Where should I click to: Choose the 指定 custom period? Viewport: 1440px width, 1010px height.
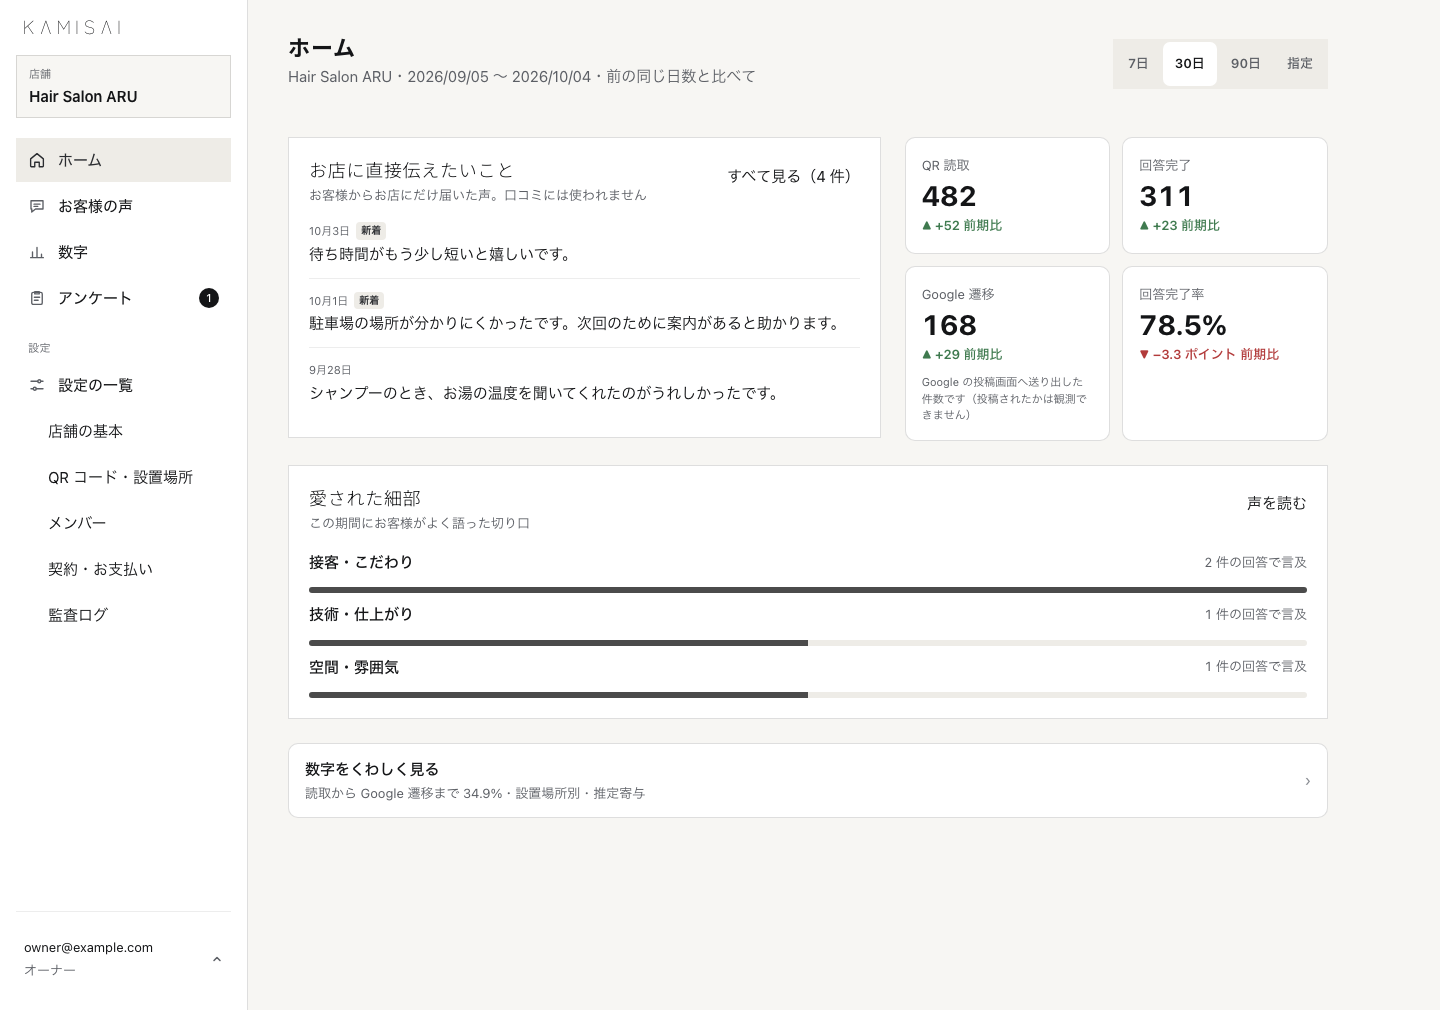[1300, 64]
